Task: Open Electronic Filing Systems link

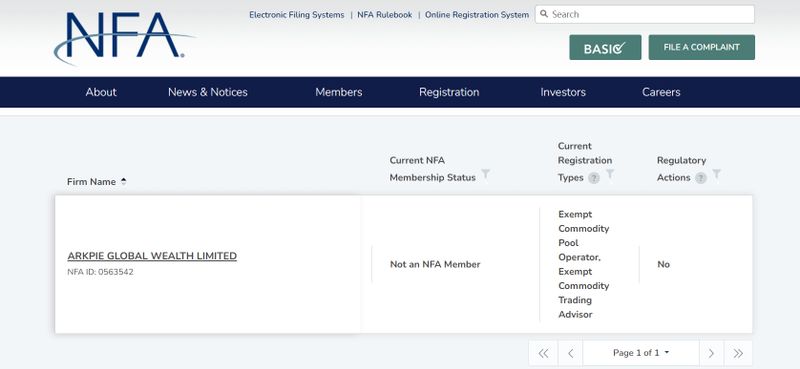Action: point(296,15)
